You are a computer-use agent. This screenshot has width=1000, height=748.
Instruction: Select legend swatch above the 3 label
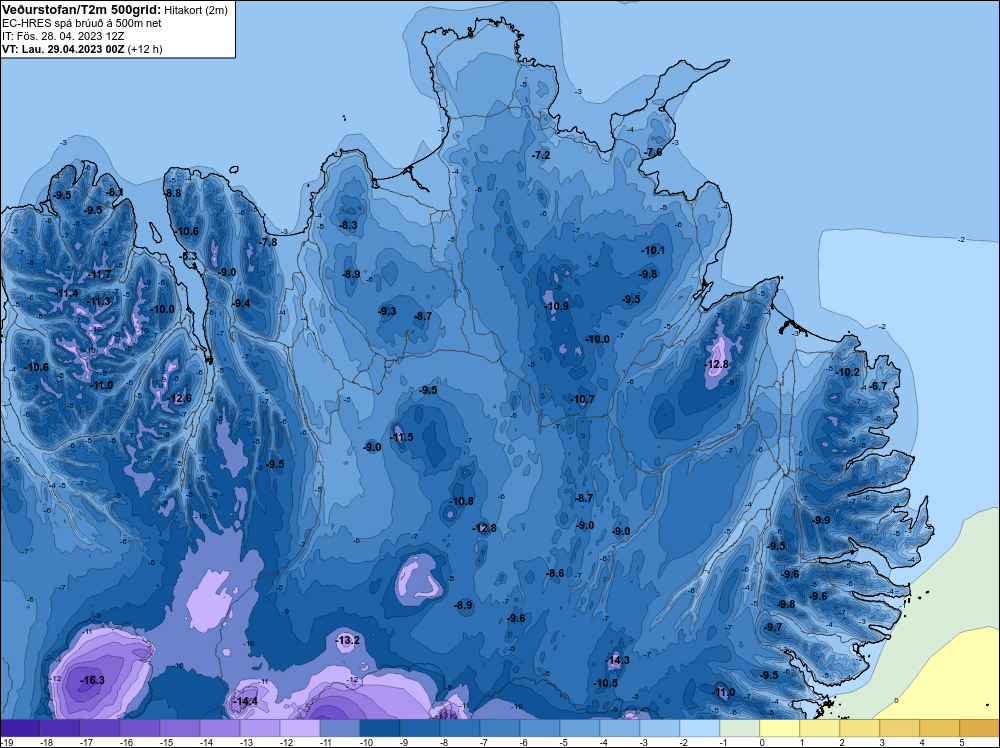point(900,728)
